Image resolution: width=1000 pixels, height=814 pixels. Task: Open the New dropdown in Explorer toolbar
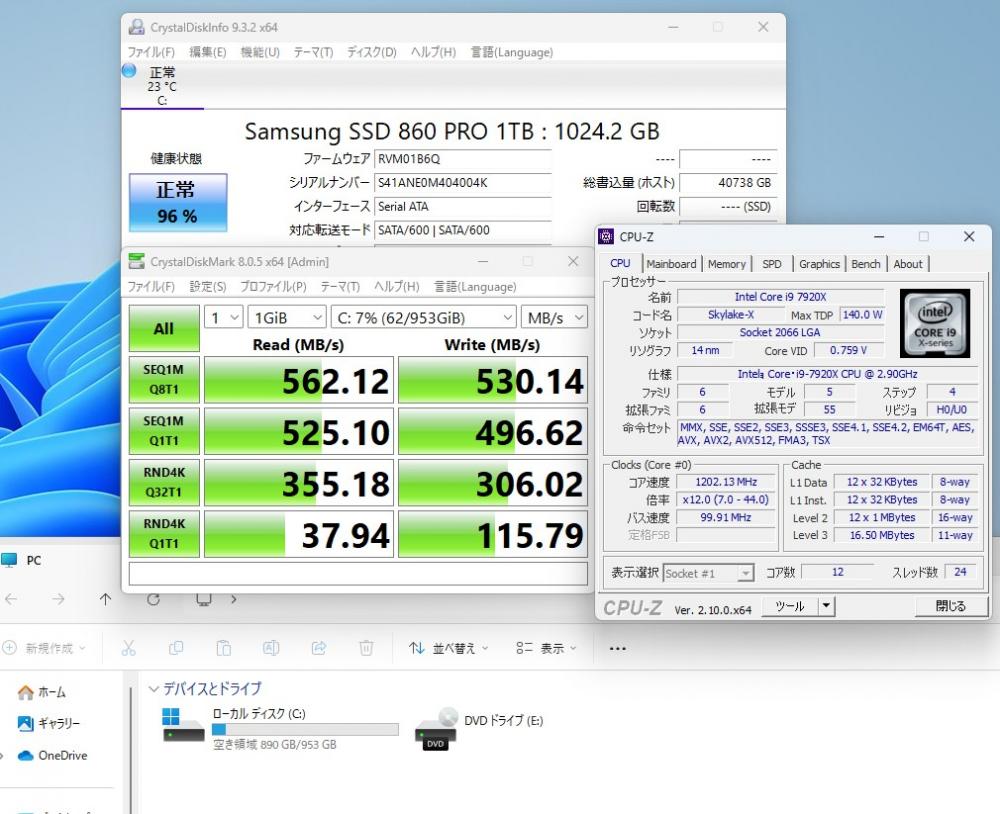pos(44,649)
